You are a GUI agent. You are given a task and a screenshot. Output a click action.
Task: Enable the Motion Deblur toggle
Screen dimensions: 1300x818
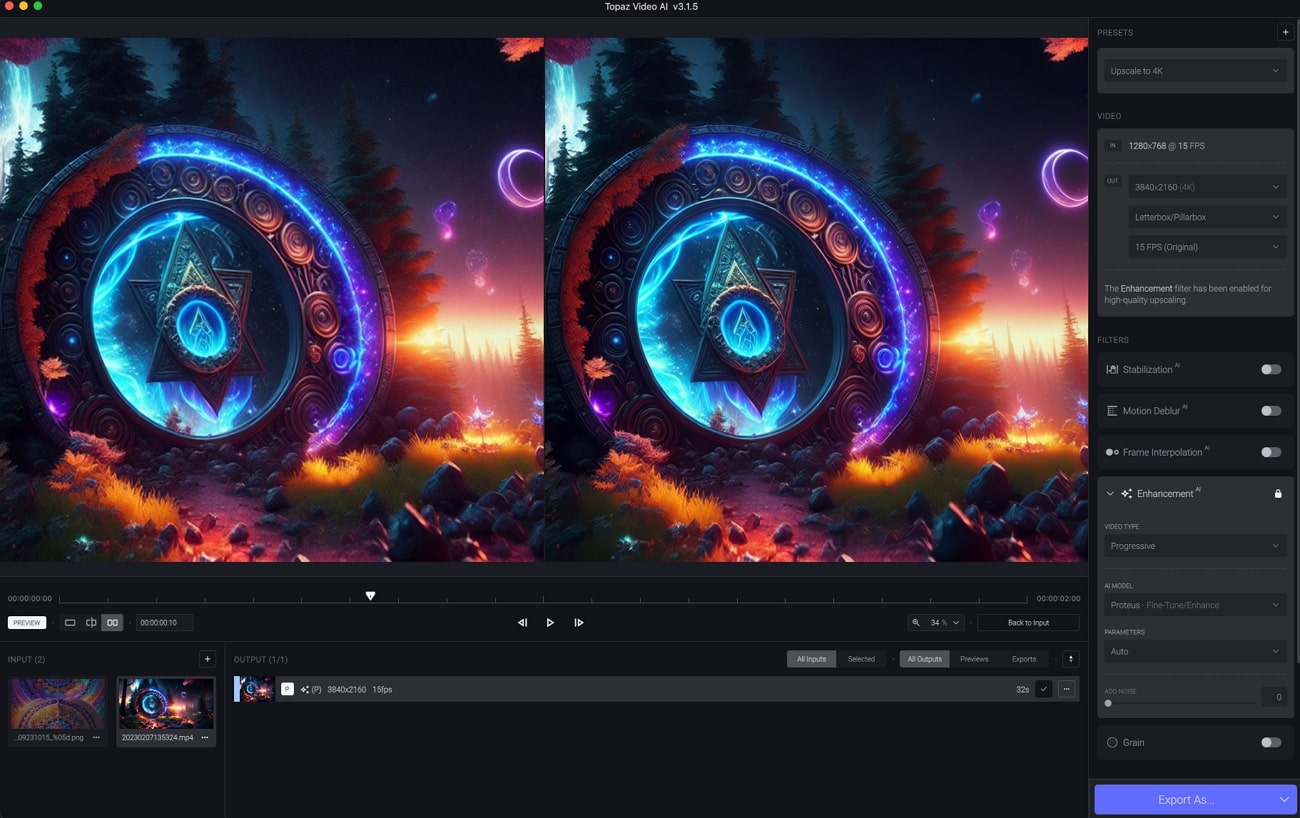(x=1270, y=410)
